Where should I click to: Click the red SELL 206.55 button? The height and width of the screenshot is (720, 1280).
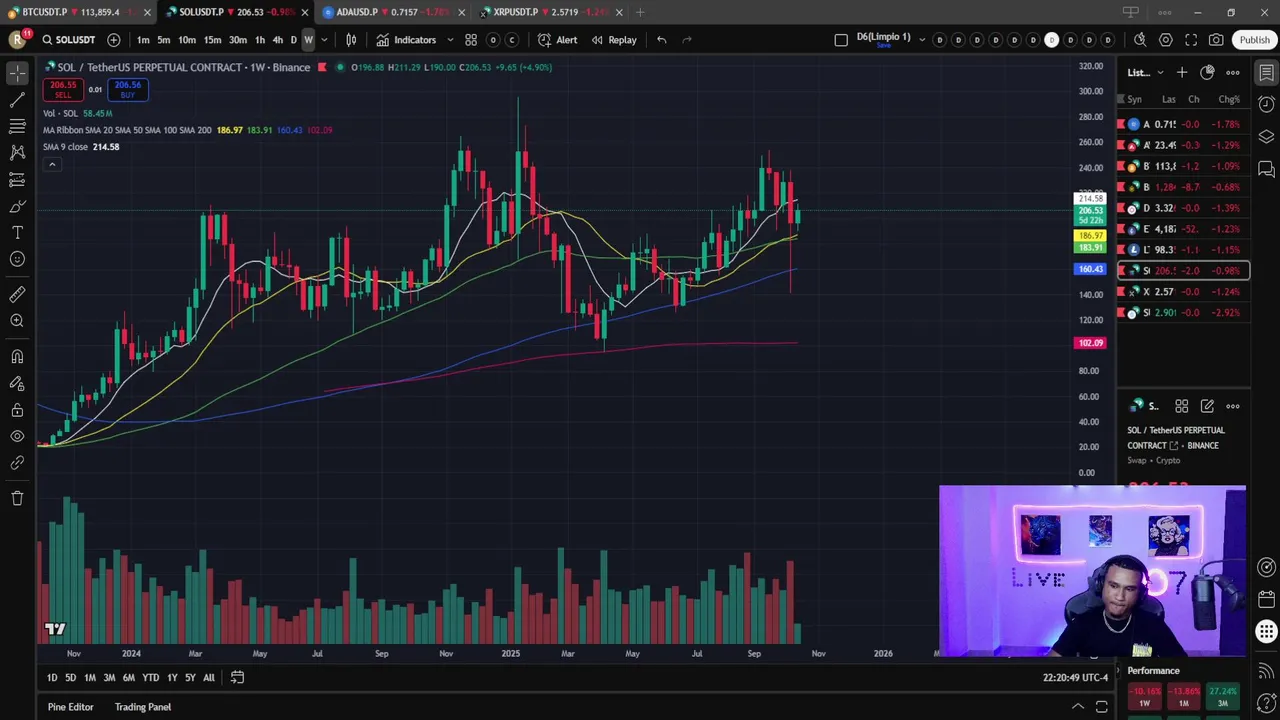click(62, 89)
